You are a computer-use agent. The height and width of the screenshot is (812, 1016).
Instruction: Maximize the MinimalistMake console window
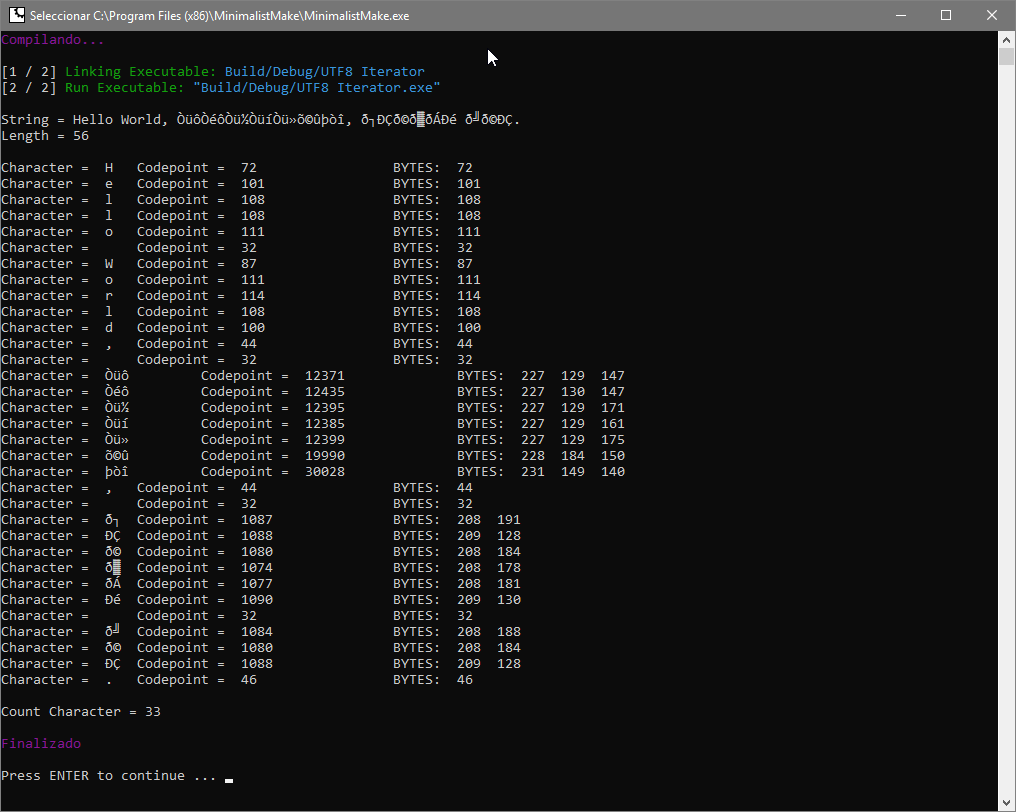coord(945,15)
